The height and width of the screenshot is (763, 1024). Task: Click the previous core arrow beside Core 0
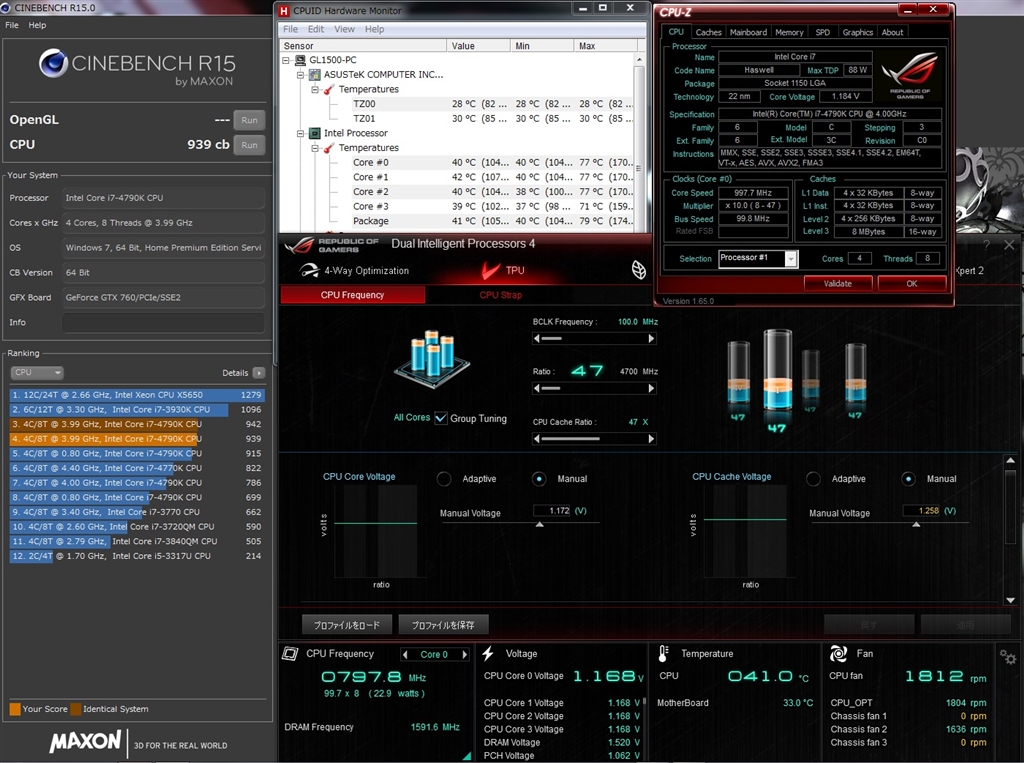coord(406,655)
